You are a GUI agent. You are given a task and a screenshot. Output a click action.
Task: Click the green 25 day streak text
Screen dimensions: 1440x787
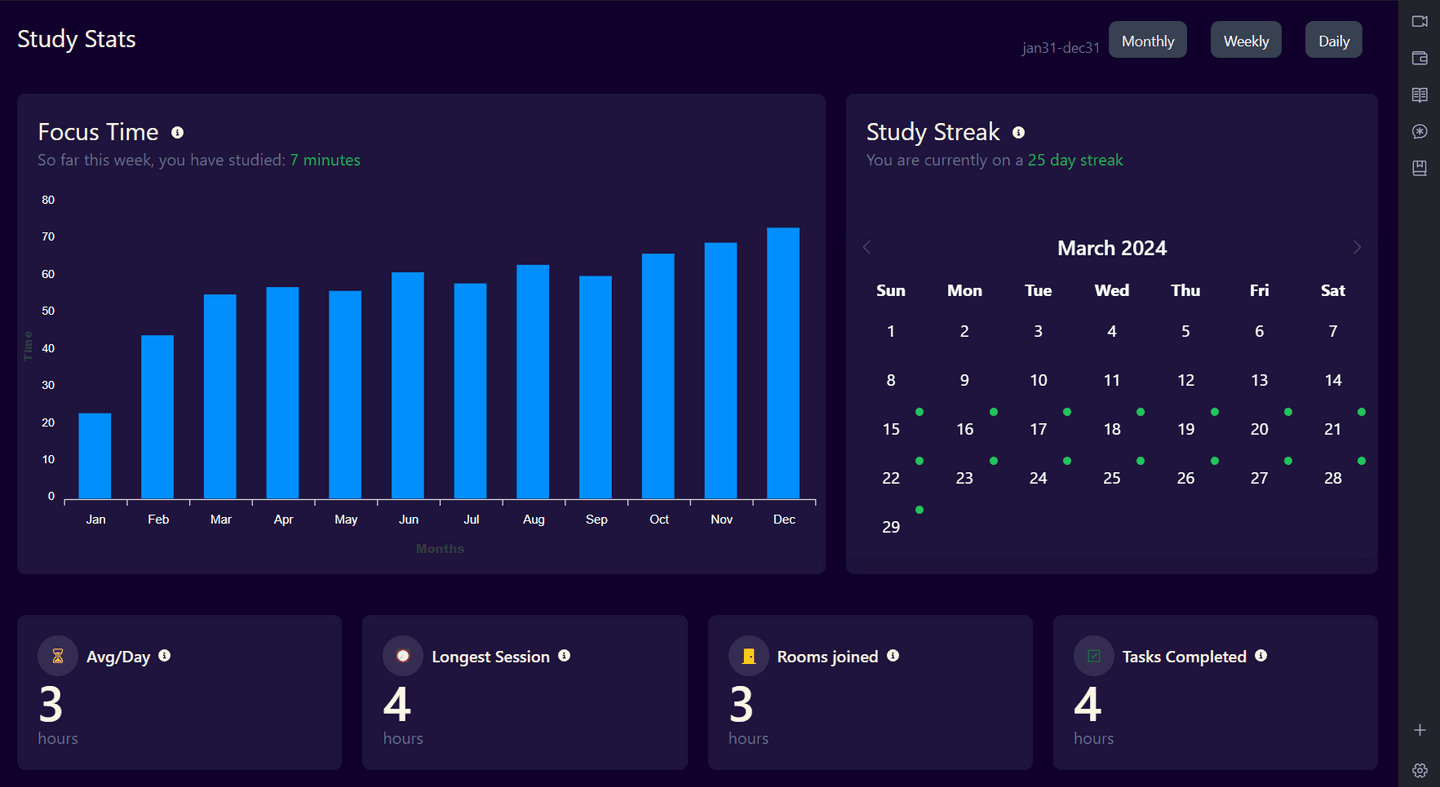1075,160
